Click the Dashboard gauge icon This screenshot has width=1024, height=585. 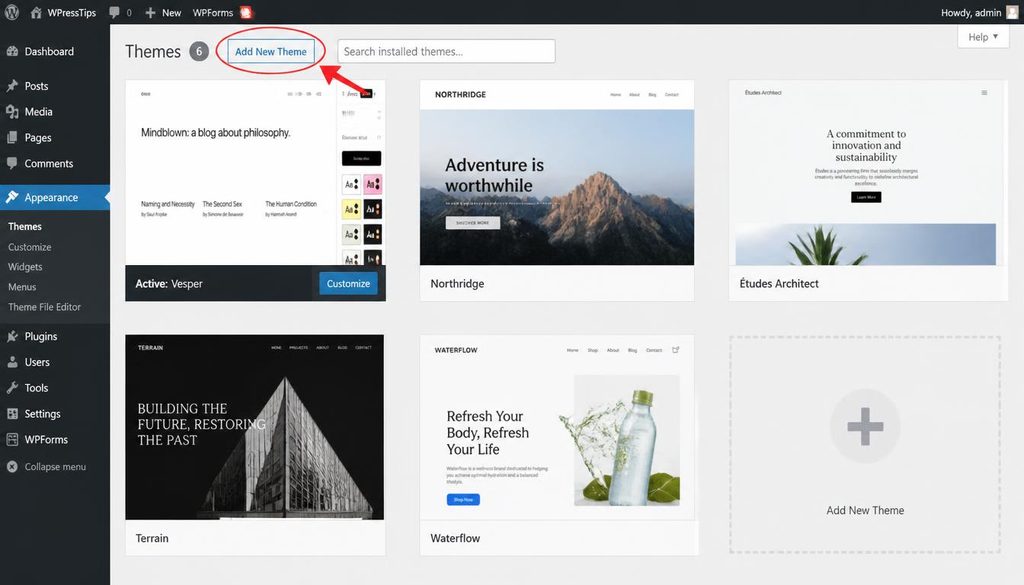point(12,51)
